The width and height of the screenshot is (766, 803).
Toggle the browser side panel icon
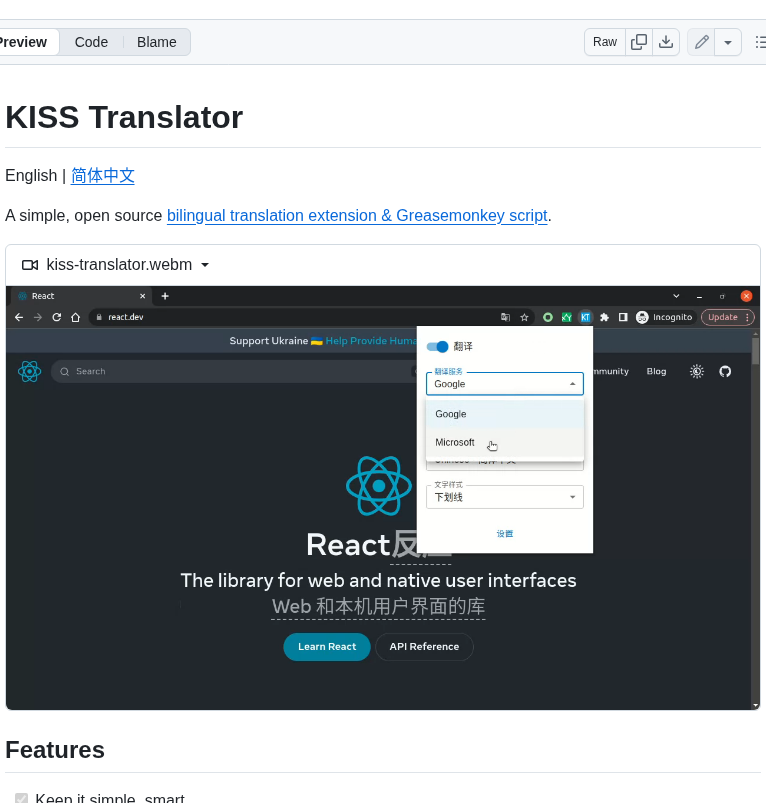pyautogui.click(x=623, y=318)
